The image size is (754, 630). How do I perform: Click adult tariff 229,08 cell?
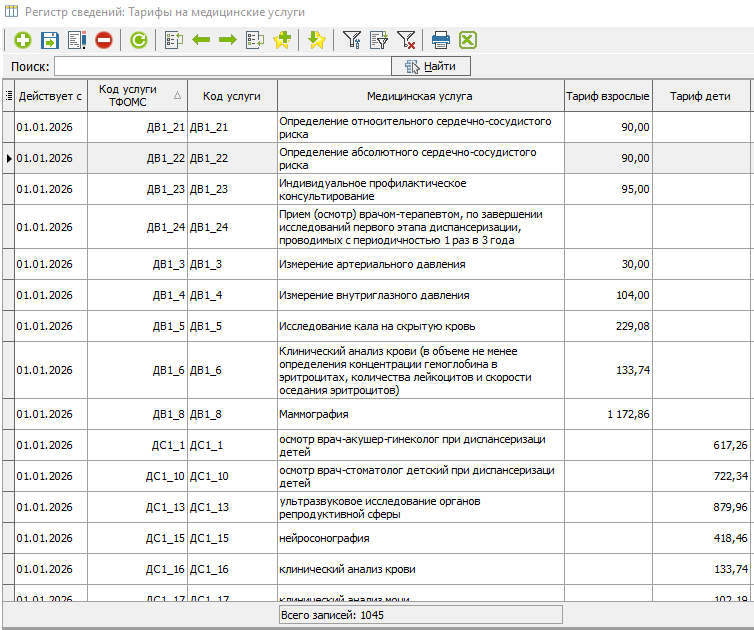(x=608, y=326)
